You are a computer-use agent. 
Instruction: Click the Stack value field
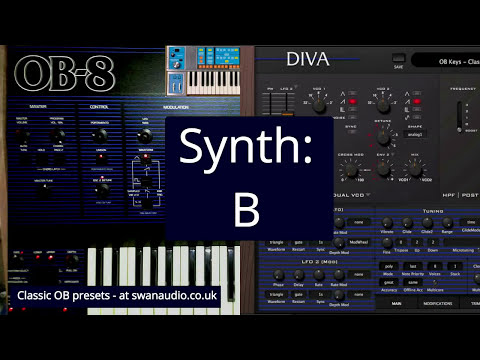point(455,266)
